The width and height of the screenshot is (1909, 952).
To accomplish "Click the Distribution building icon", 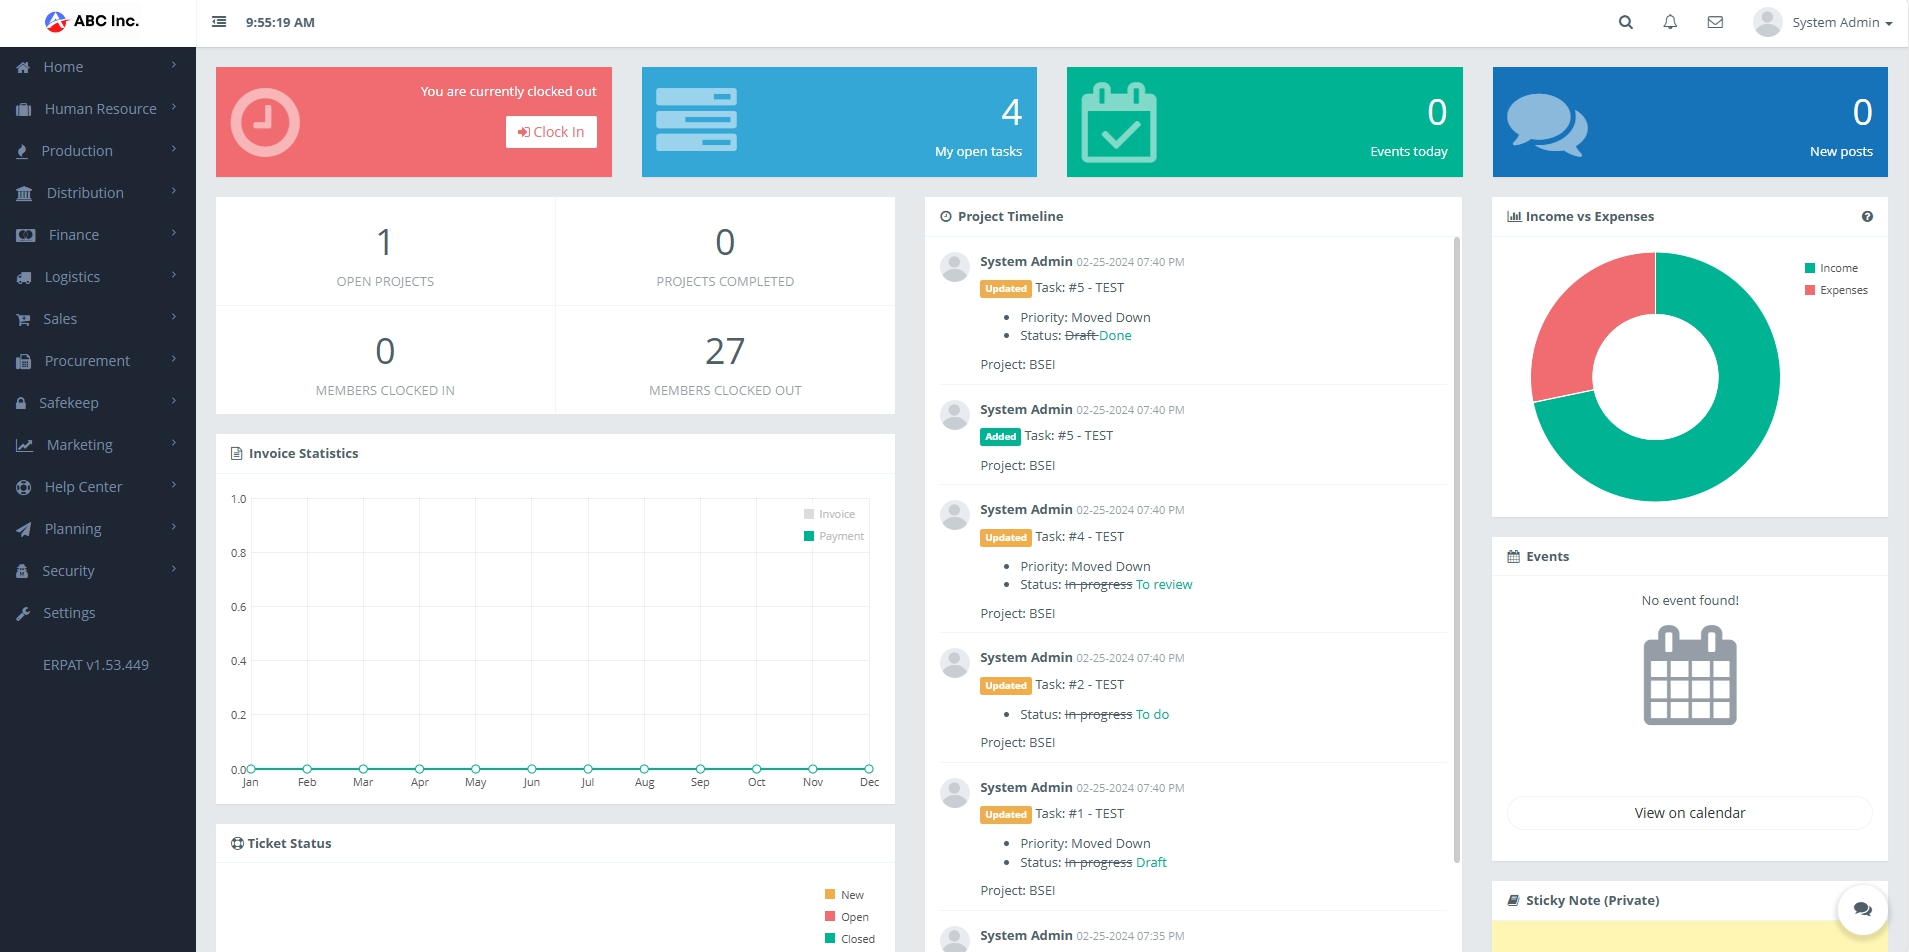I will (x=24, y=193).
